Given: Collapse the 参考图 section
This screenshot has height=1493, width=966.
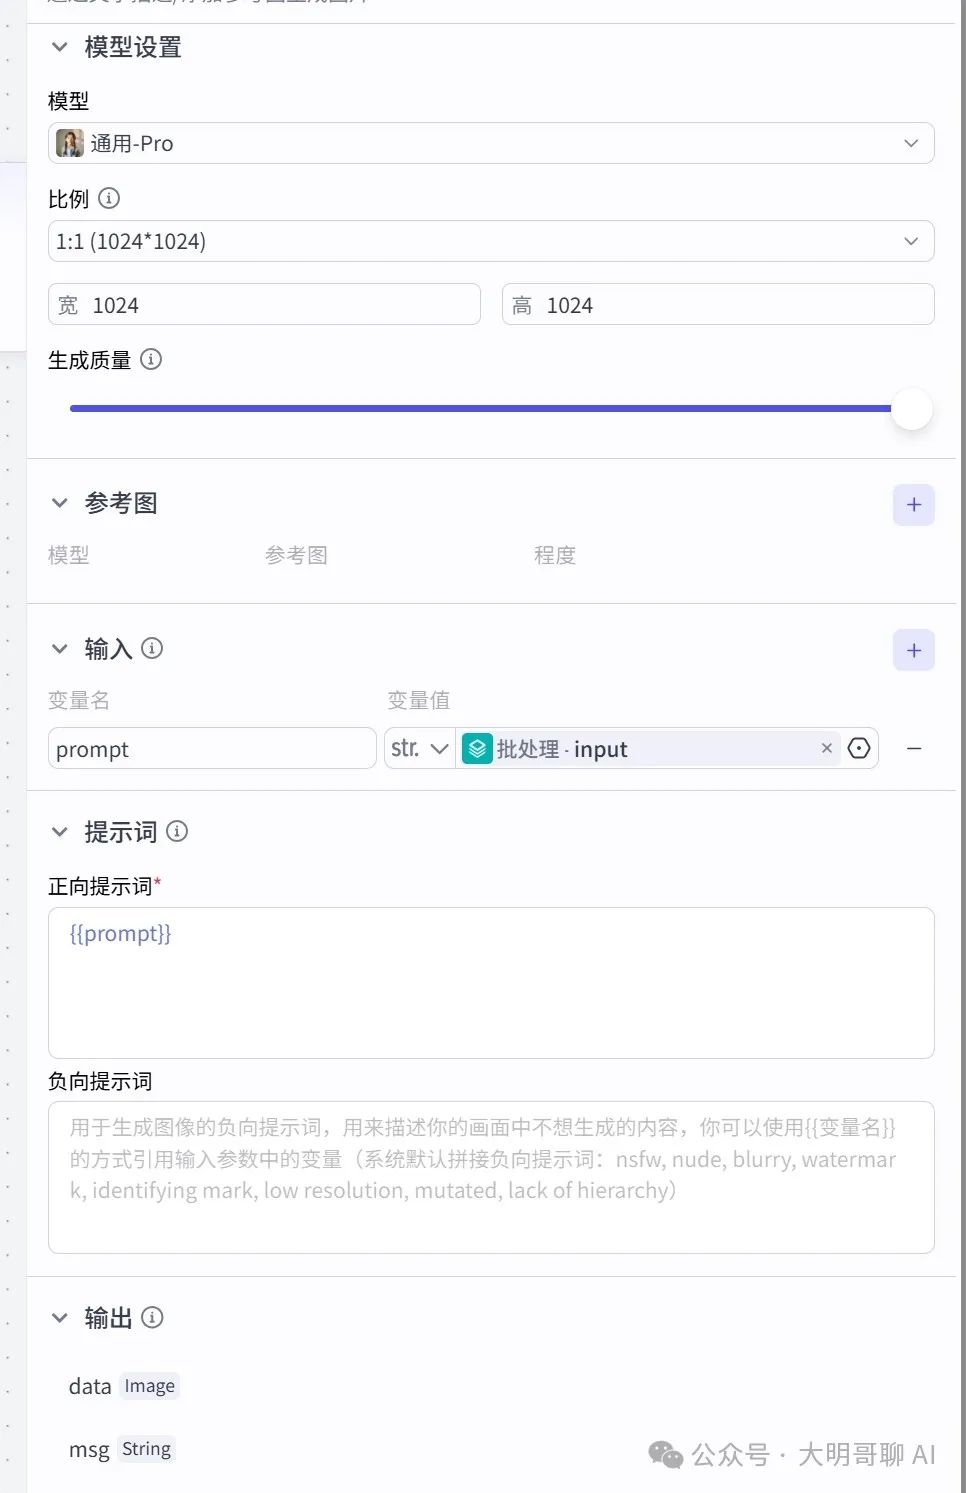Looking at the screenshot, I should coord(60,503).
